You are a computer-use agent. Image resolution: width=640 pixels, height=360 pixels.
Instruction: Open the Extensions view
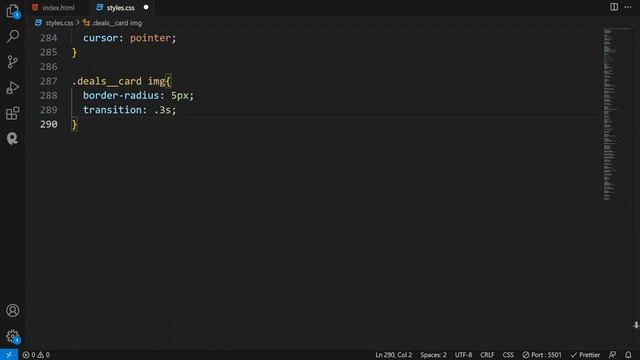coord(13,113)
